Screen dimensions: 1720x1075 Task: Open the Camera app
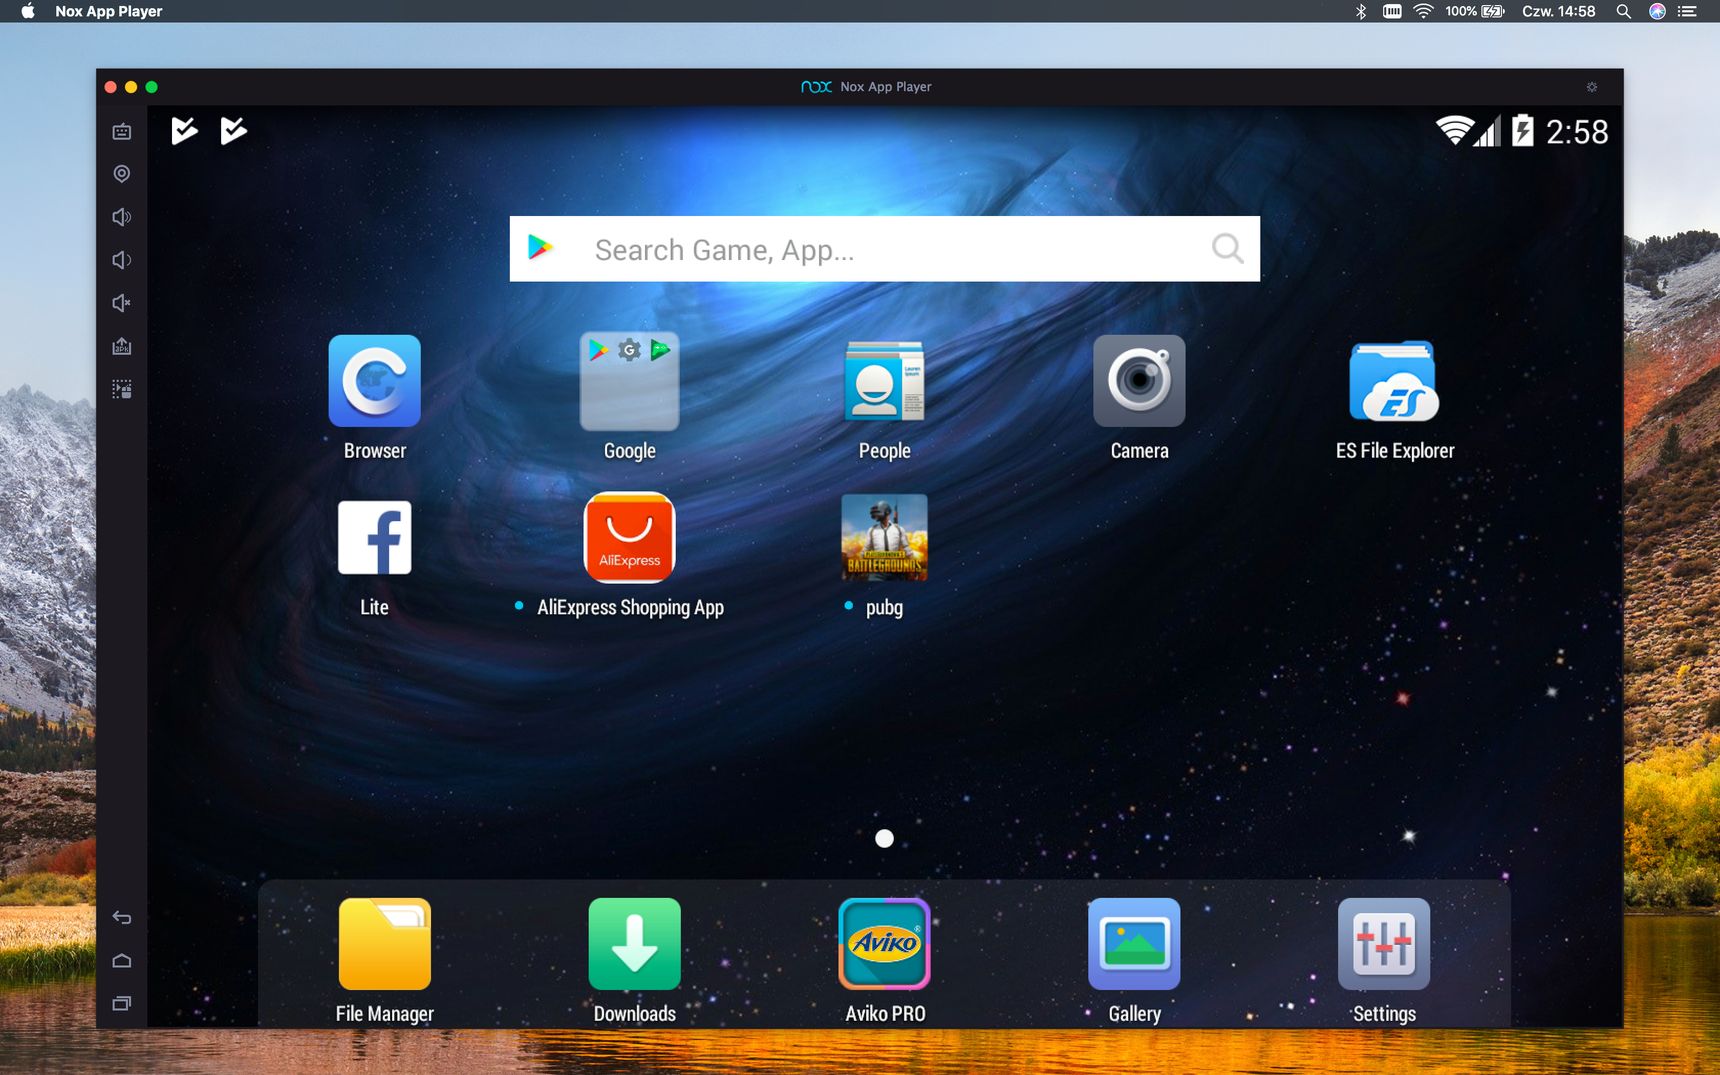[x=1139, y=381]
